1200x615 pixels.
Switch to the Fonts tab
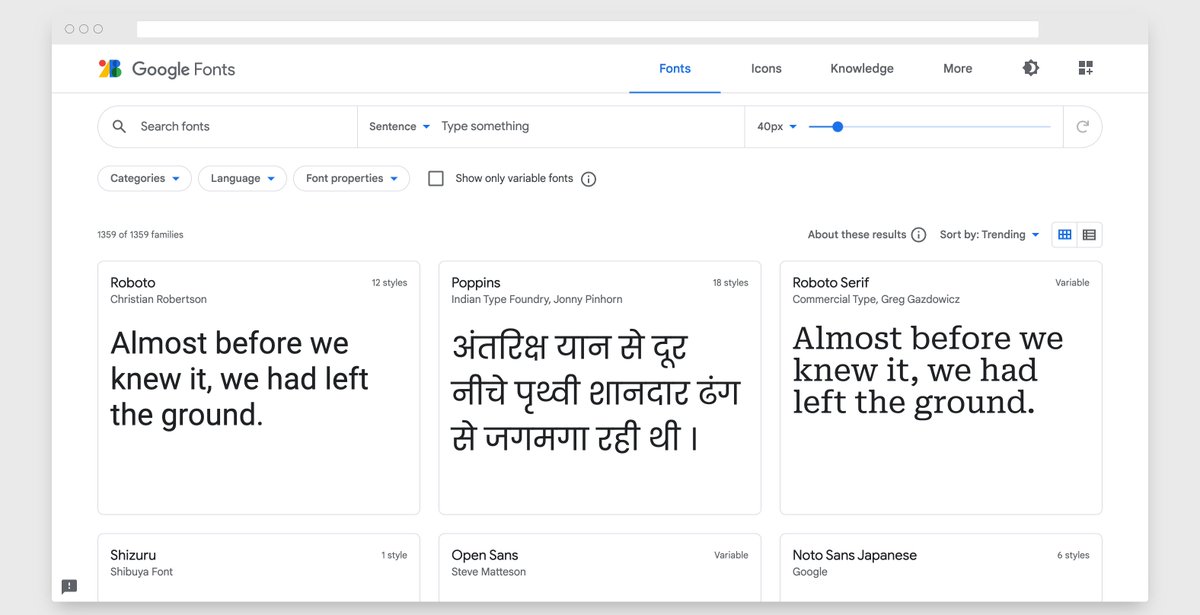tap(675, 69)
